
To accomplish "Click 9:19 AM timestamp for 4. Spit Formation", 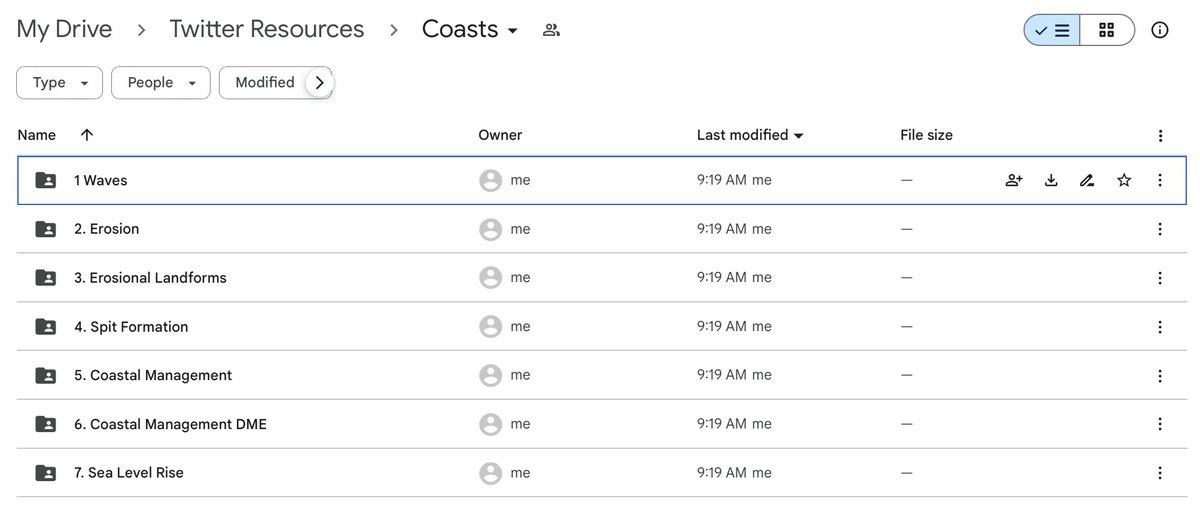I will point(722,327).
